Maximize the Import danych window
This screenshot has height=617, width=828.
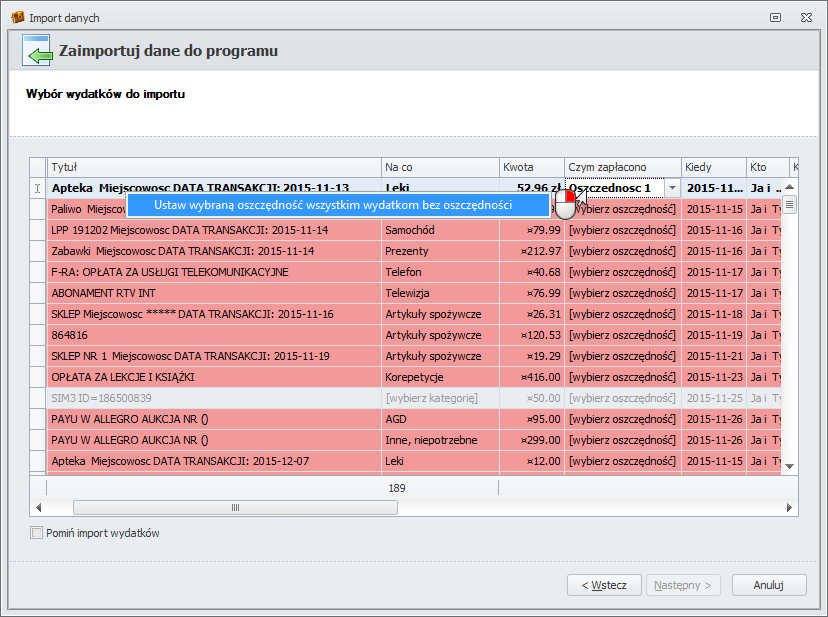(775, 17)
